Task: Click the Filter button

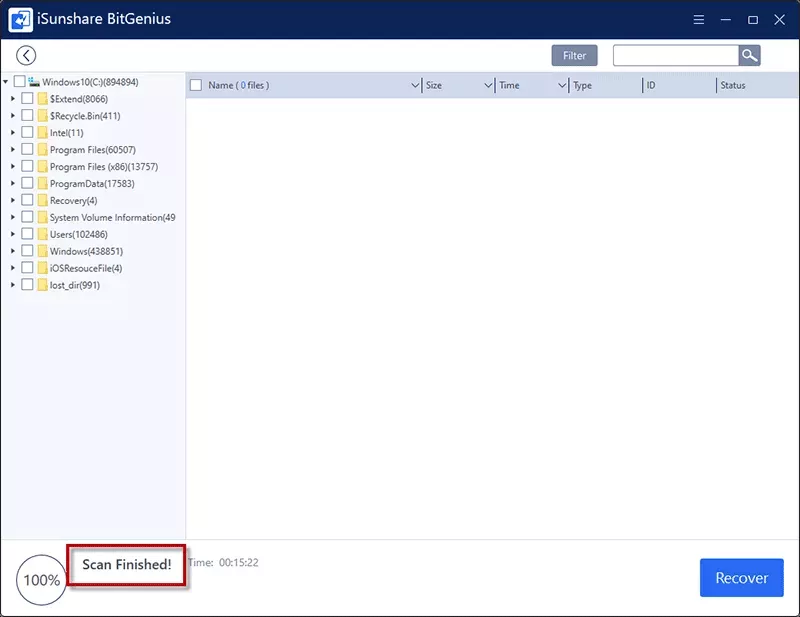Action: 574,56
